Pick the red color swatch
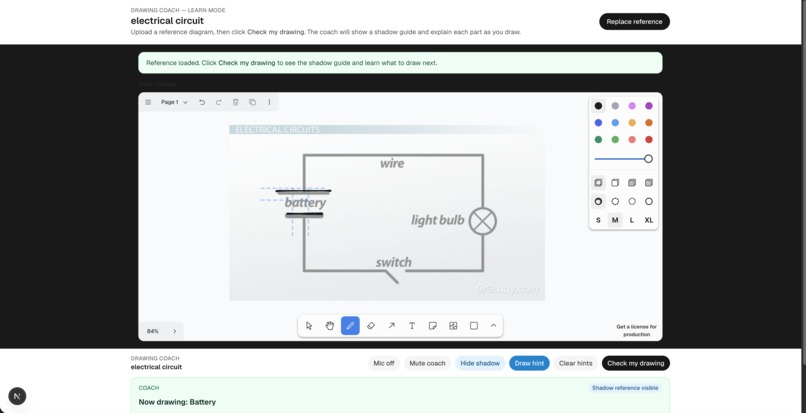The image size is (806, 413). [649, 139]
